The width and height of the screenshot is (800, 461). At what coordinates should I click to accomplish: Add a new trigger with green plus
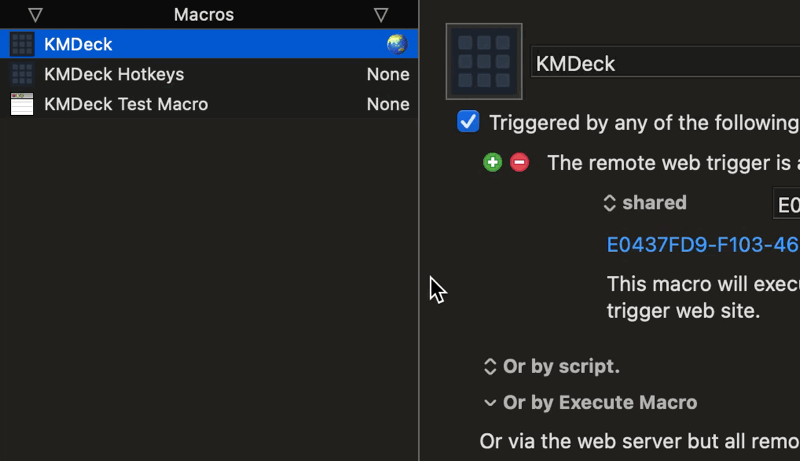tap(492, 163)
